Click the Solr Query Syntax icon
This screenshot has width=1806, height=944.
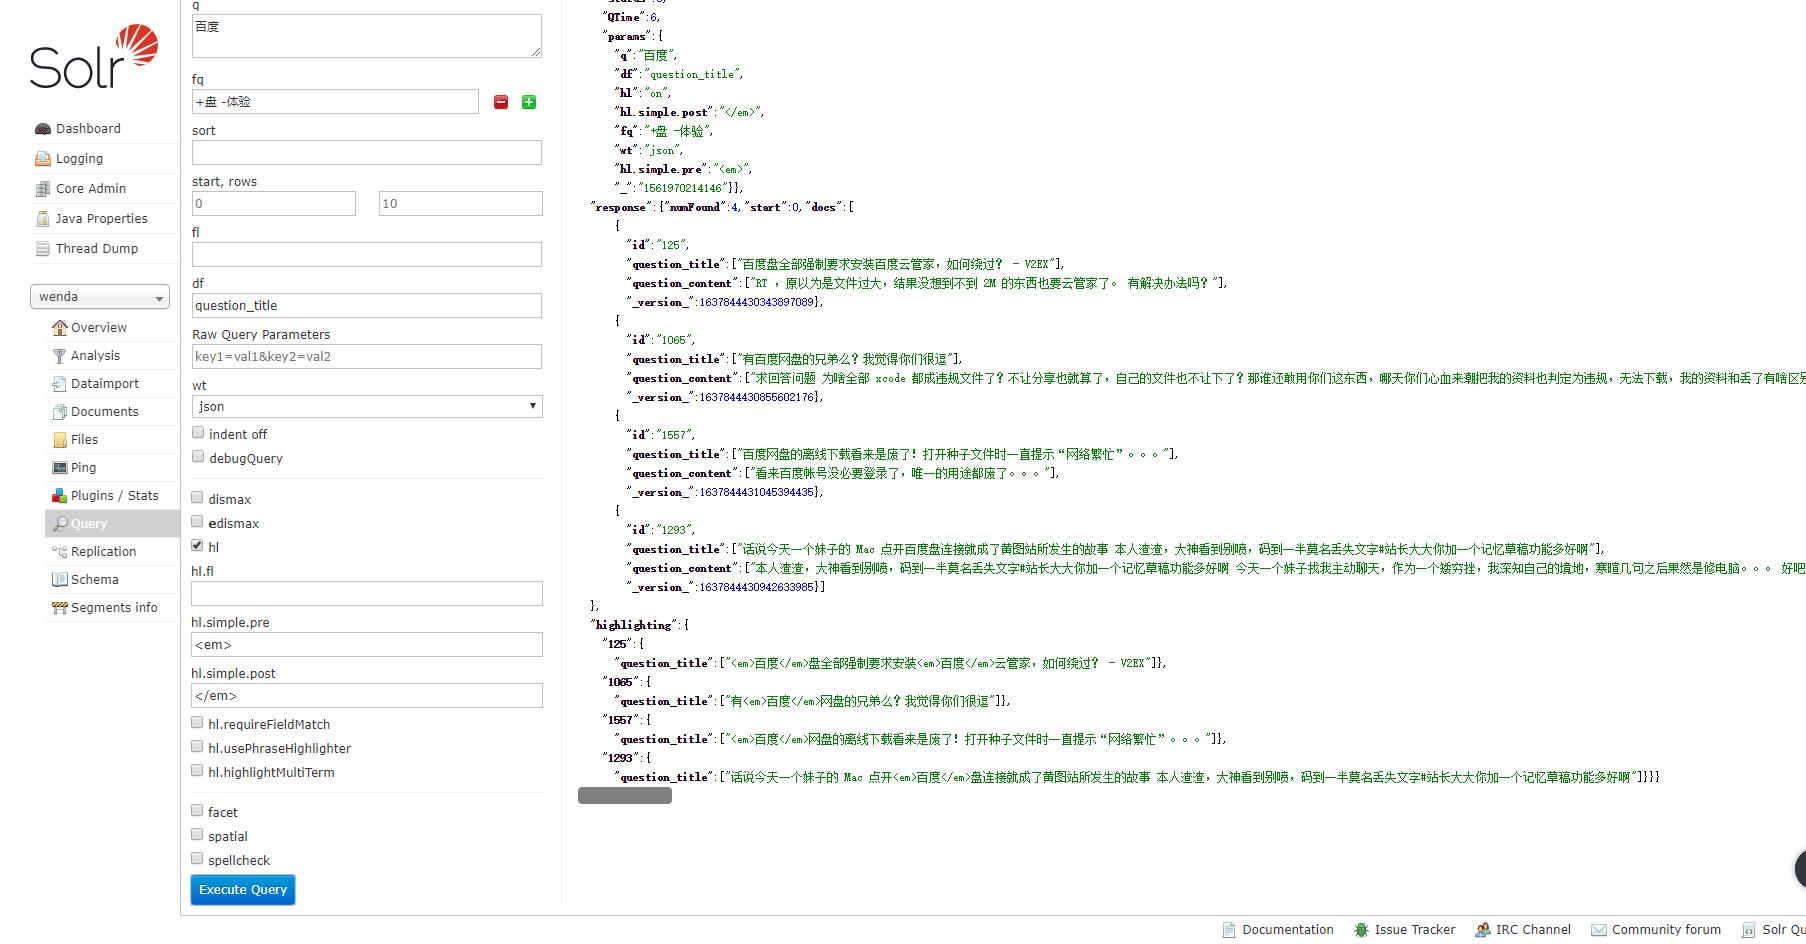click(1748, 930)
